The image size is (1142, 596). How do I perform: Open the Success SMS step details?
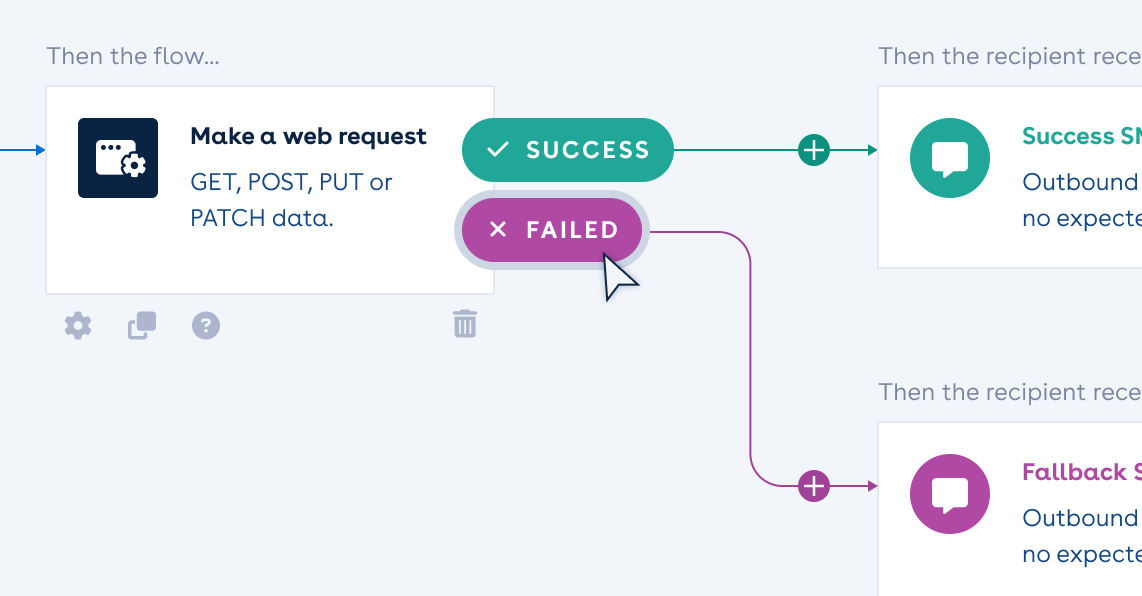coord(1060,177)
